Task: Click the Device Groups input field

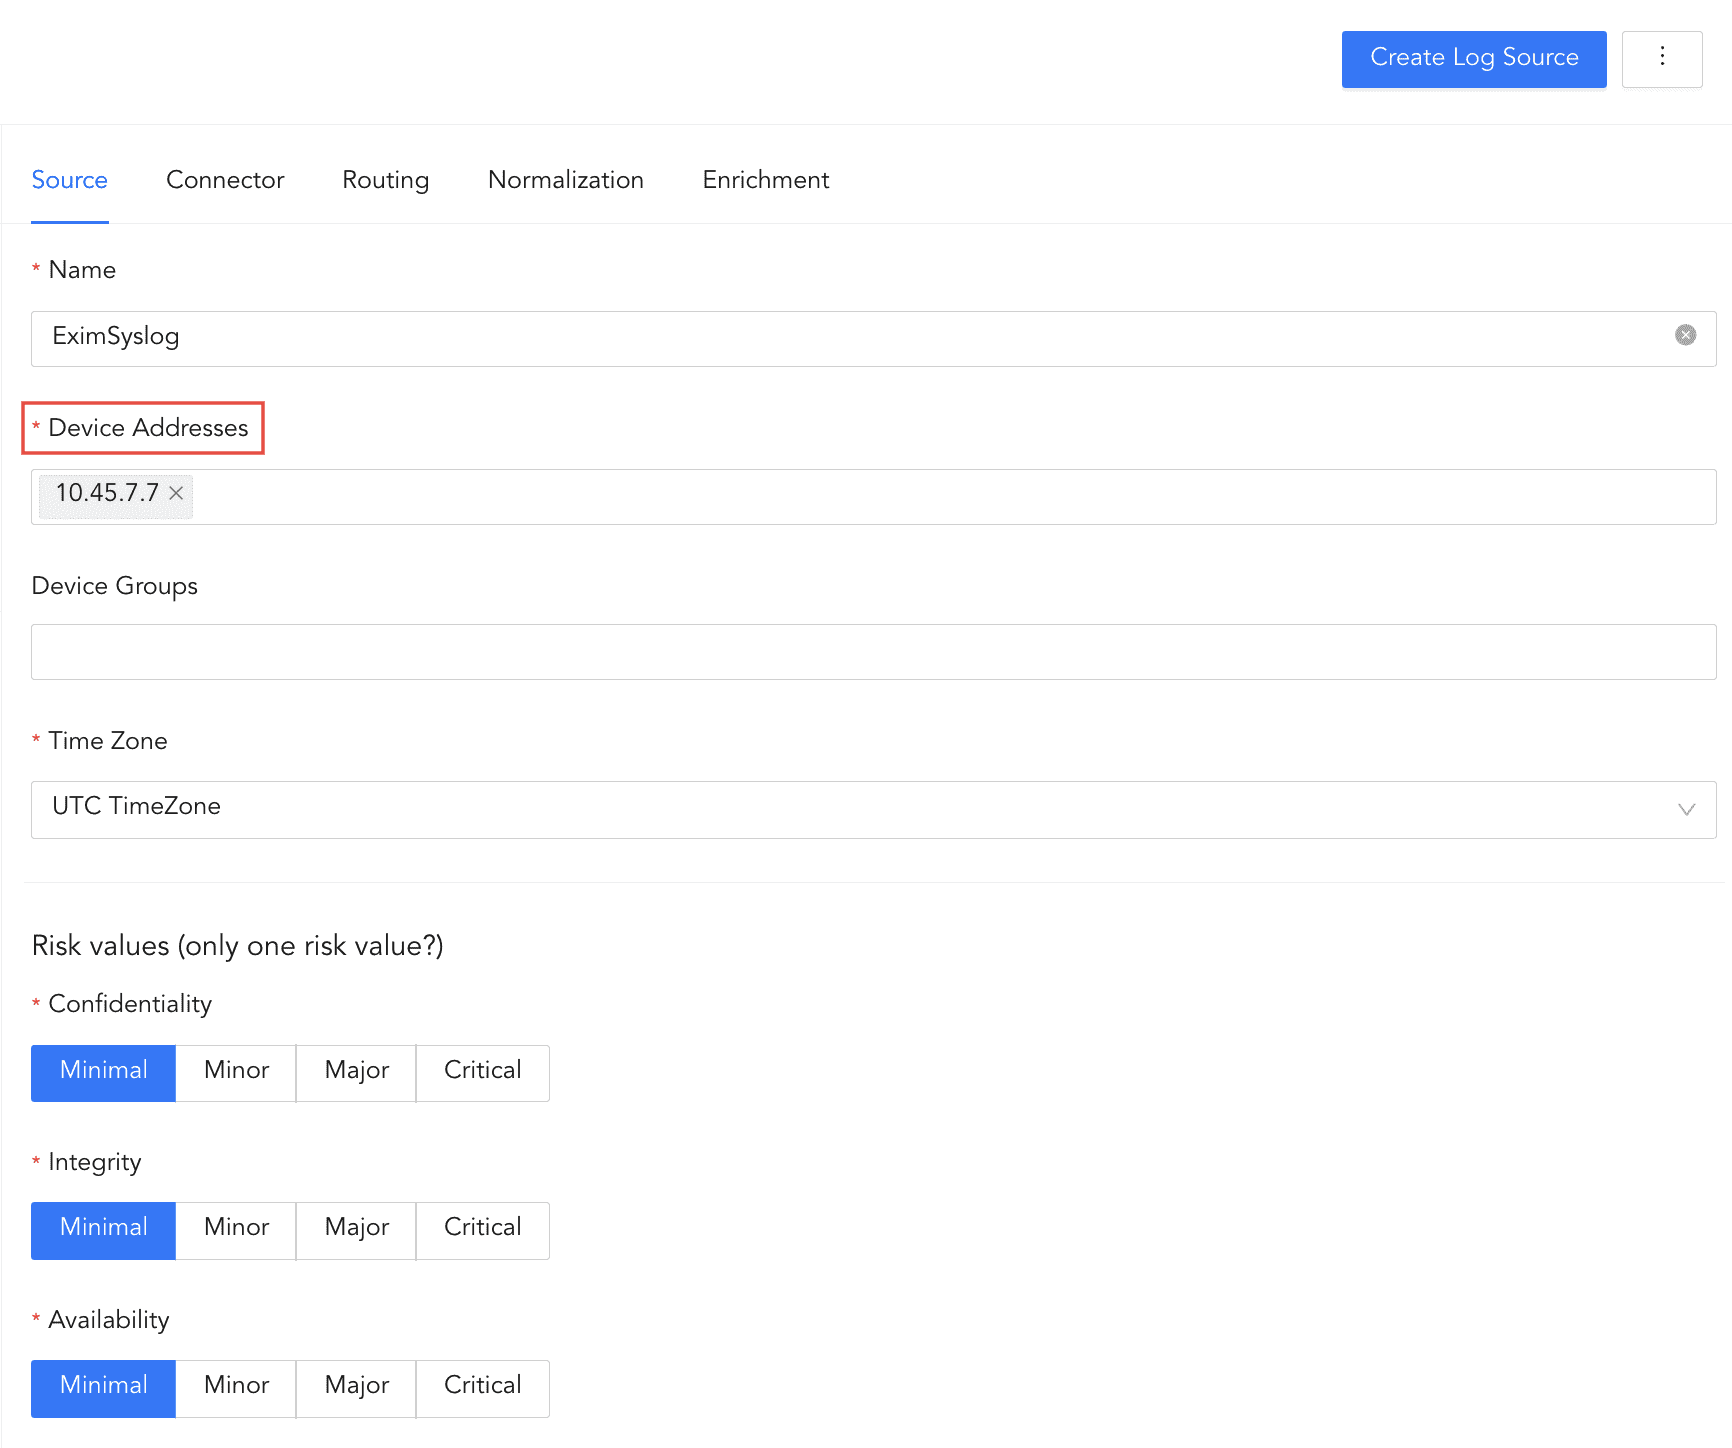Action: click(x=872, y=652)
